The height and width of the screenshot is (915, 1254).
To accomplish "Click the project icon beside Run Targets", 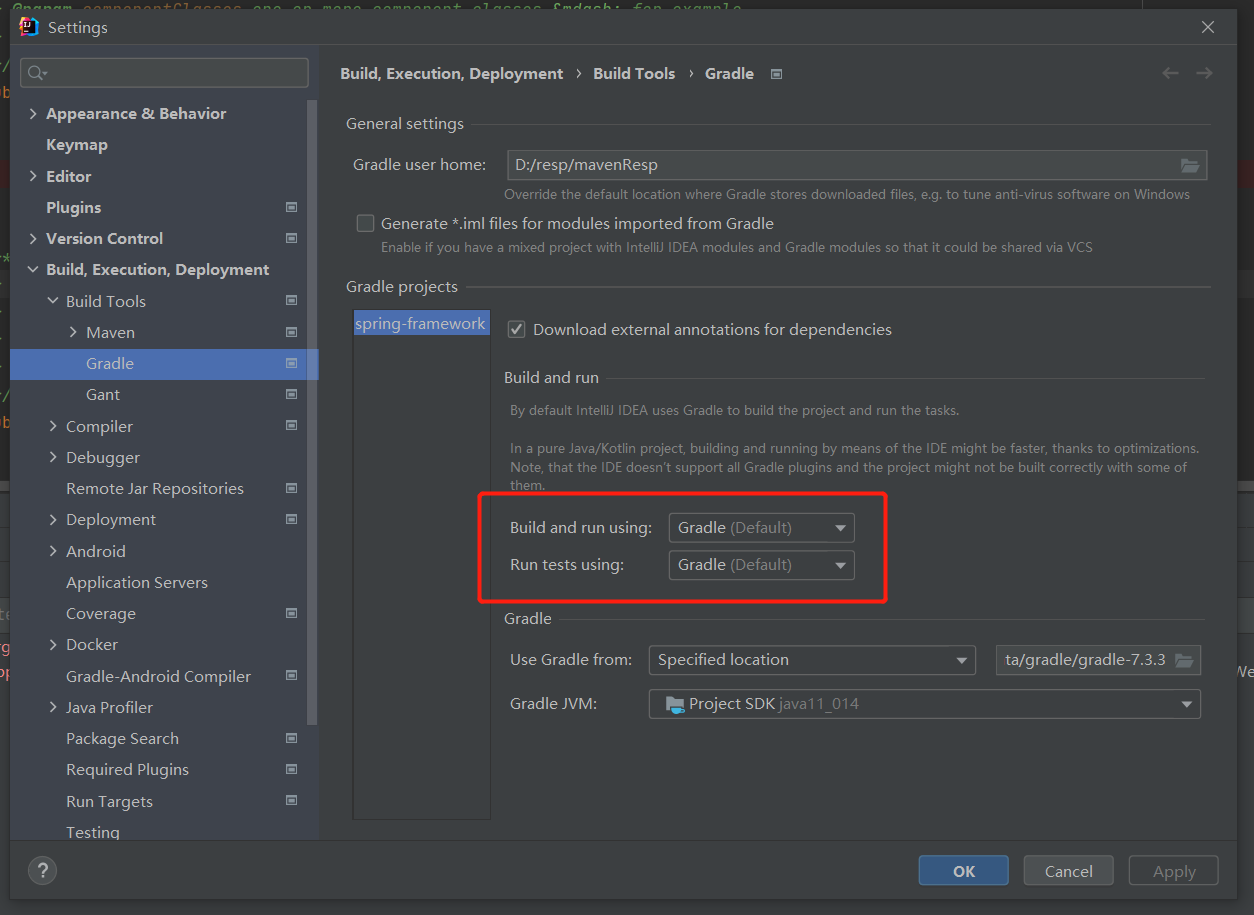I will point(291,800).
